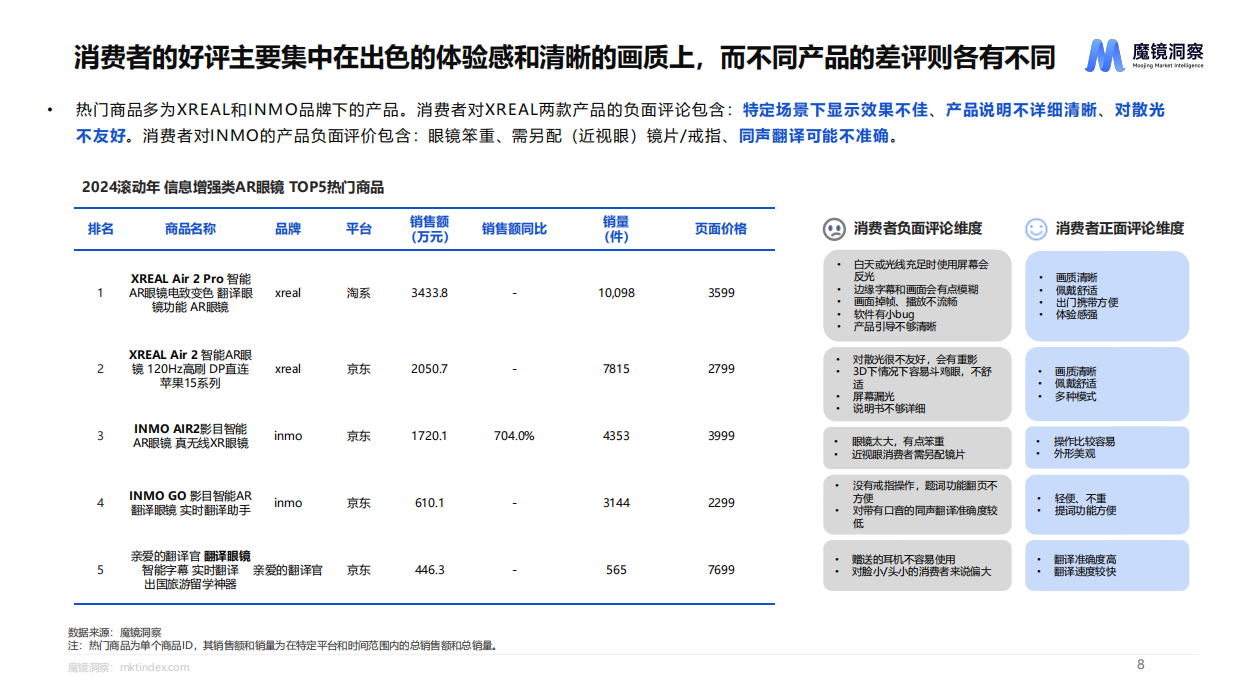
Task: Click the Mojing Market Intelligence logo
Action: tap(1144, 56)
